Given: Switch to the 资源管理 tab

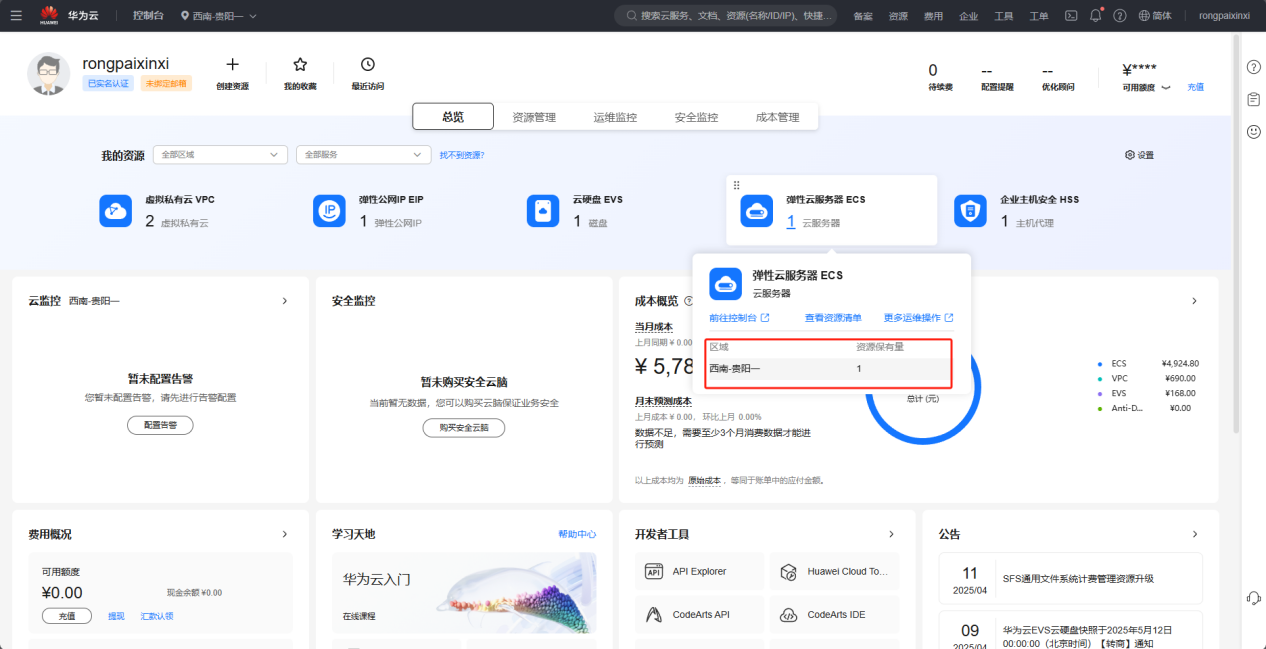Looking at the screenshot, I should (534, 117).
